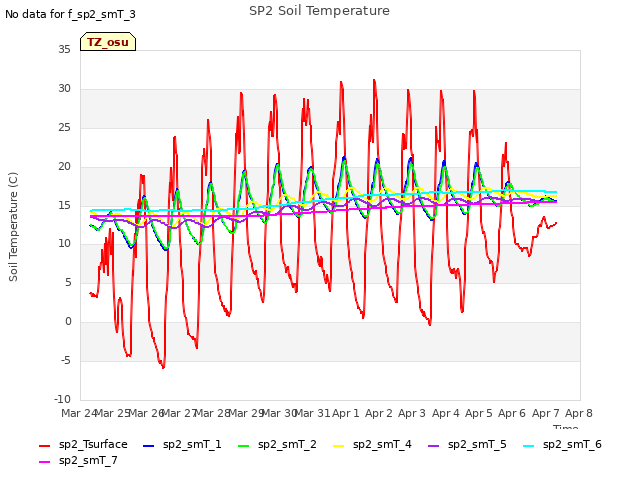Click cyan sp2_smT_6 legend color marker
640x480 pixels.
(x=529, y=446)
